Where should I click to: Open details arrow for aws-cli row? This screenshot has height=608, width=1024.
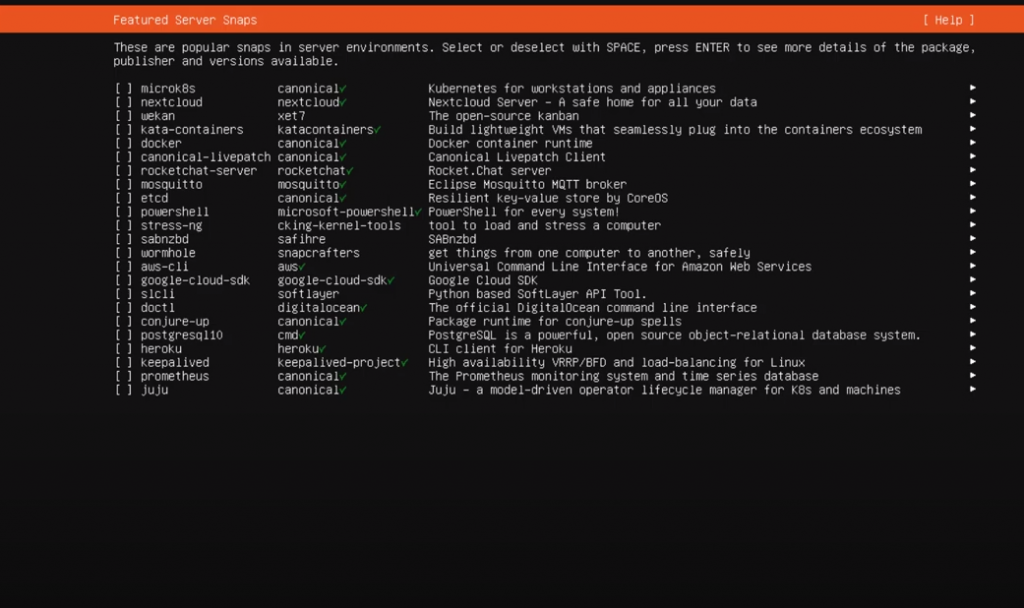pos(972,266)
